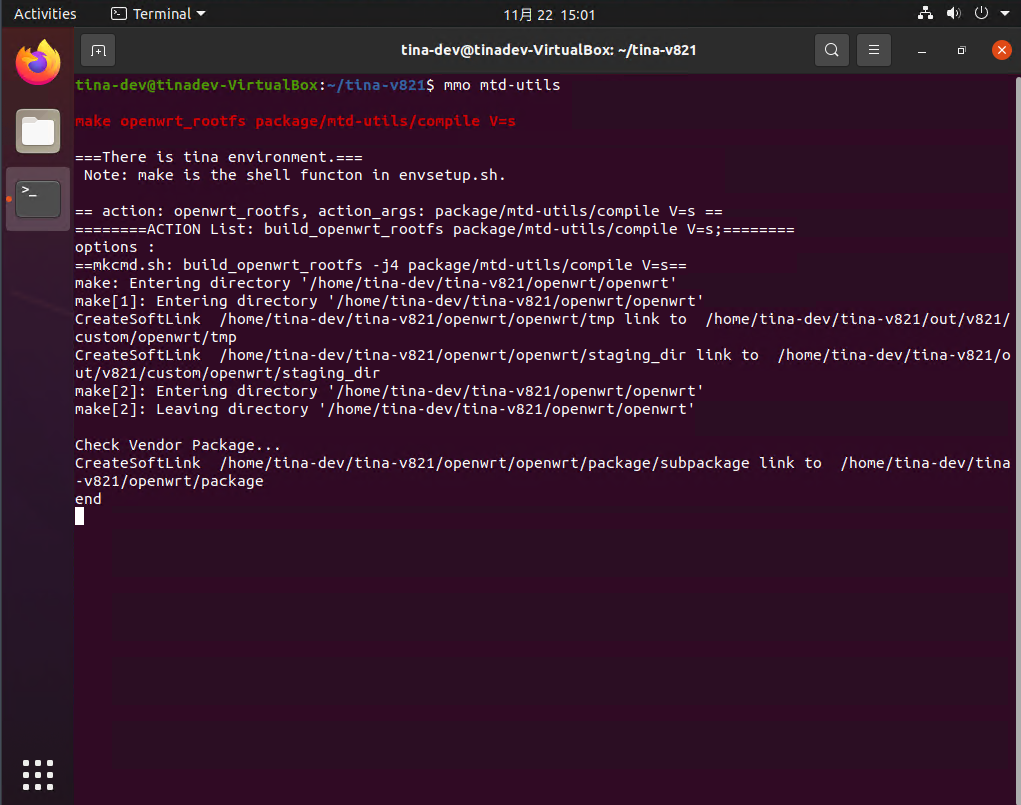Click the terminal cursor below 'end'
1021x805 pixels.
80,516
